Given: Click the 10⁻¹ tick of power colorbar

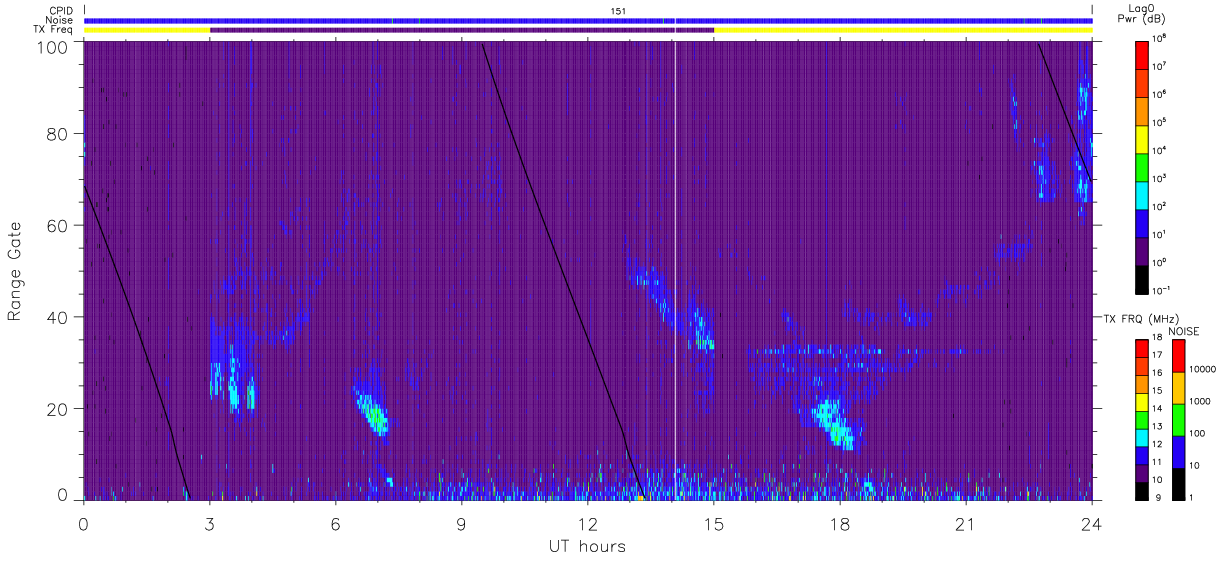Looking at the screenshot, I should tap(1163, 290).
